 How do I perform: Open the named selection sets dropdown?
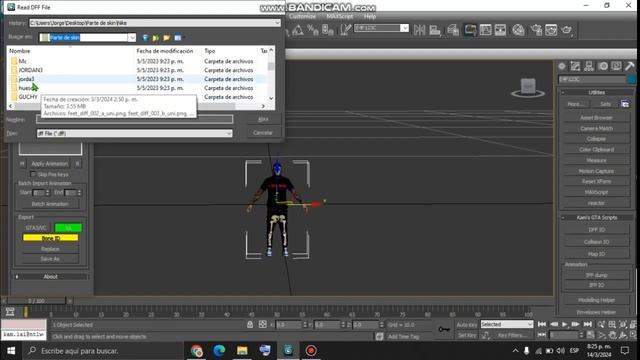click(404, 28)
